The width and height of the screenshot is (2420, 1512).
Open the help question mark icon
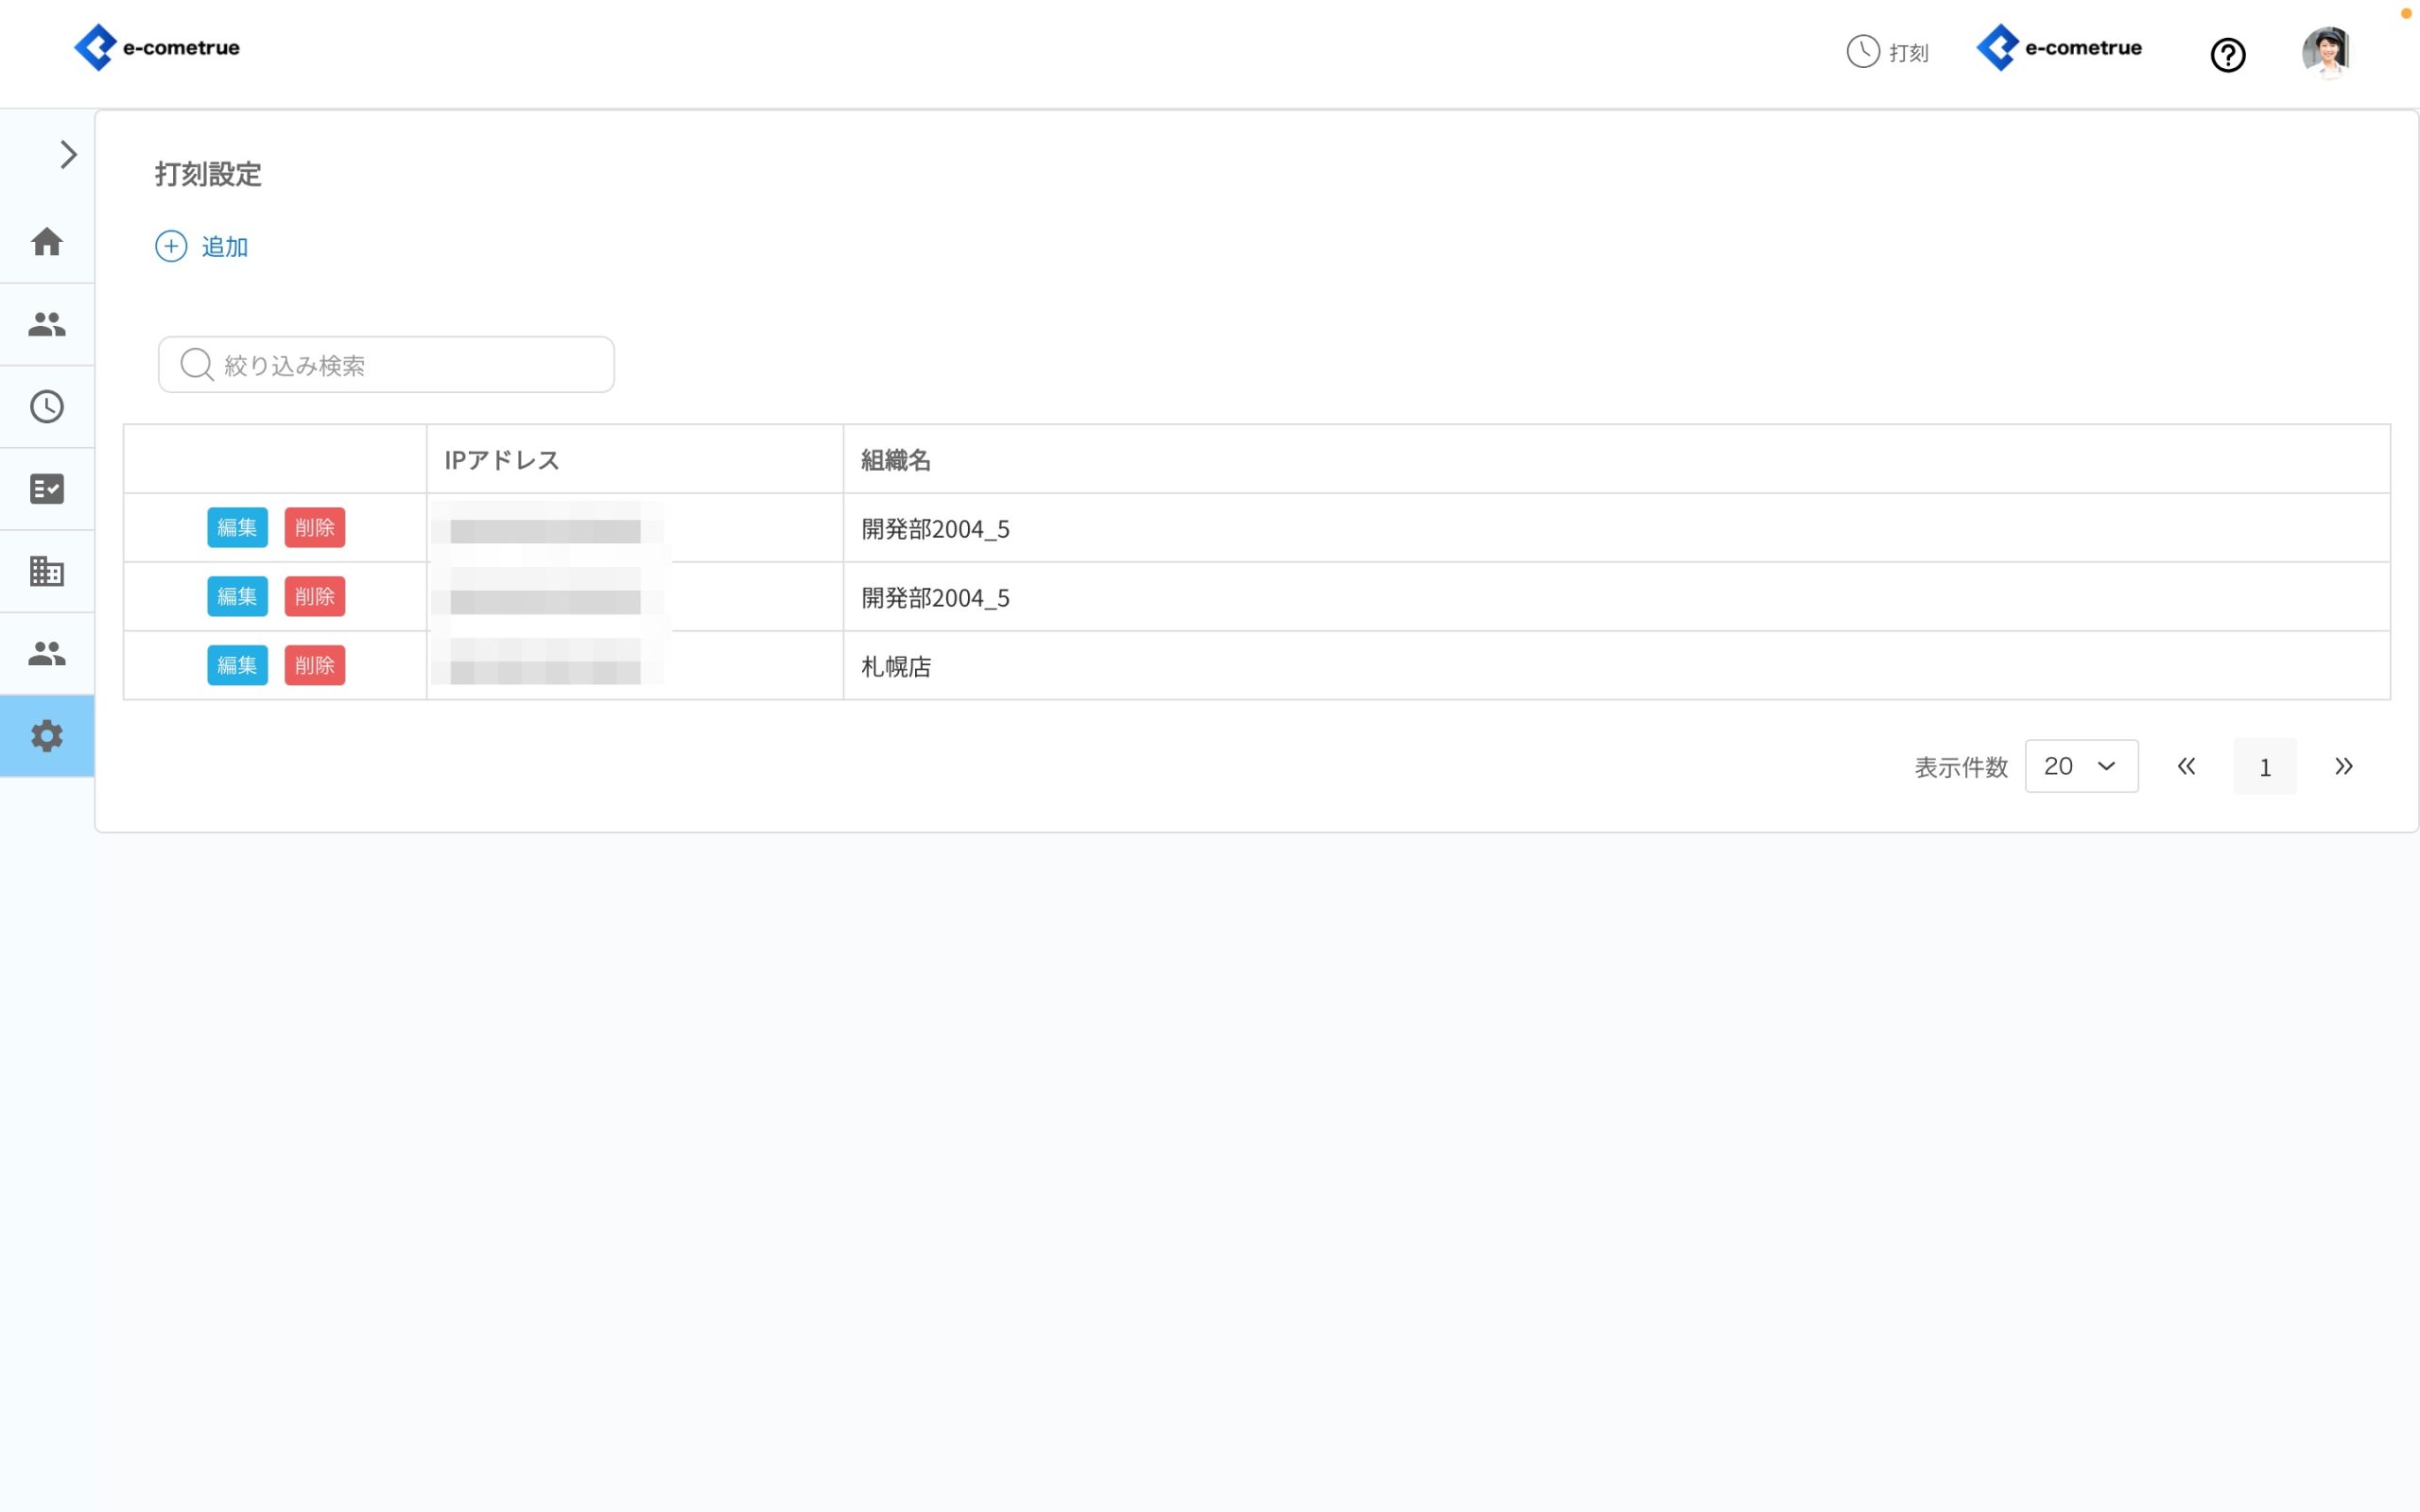2227,54
